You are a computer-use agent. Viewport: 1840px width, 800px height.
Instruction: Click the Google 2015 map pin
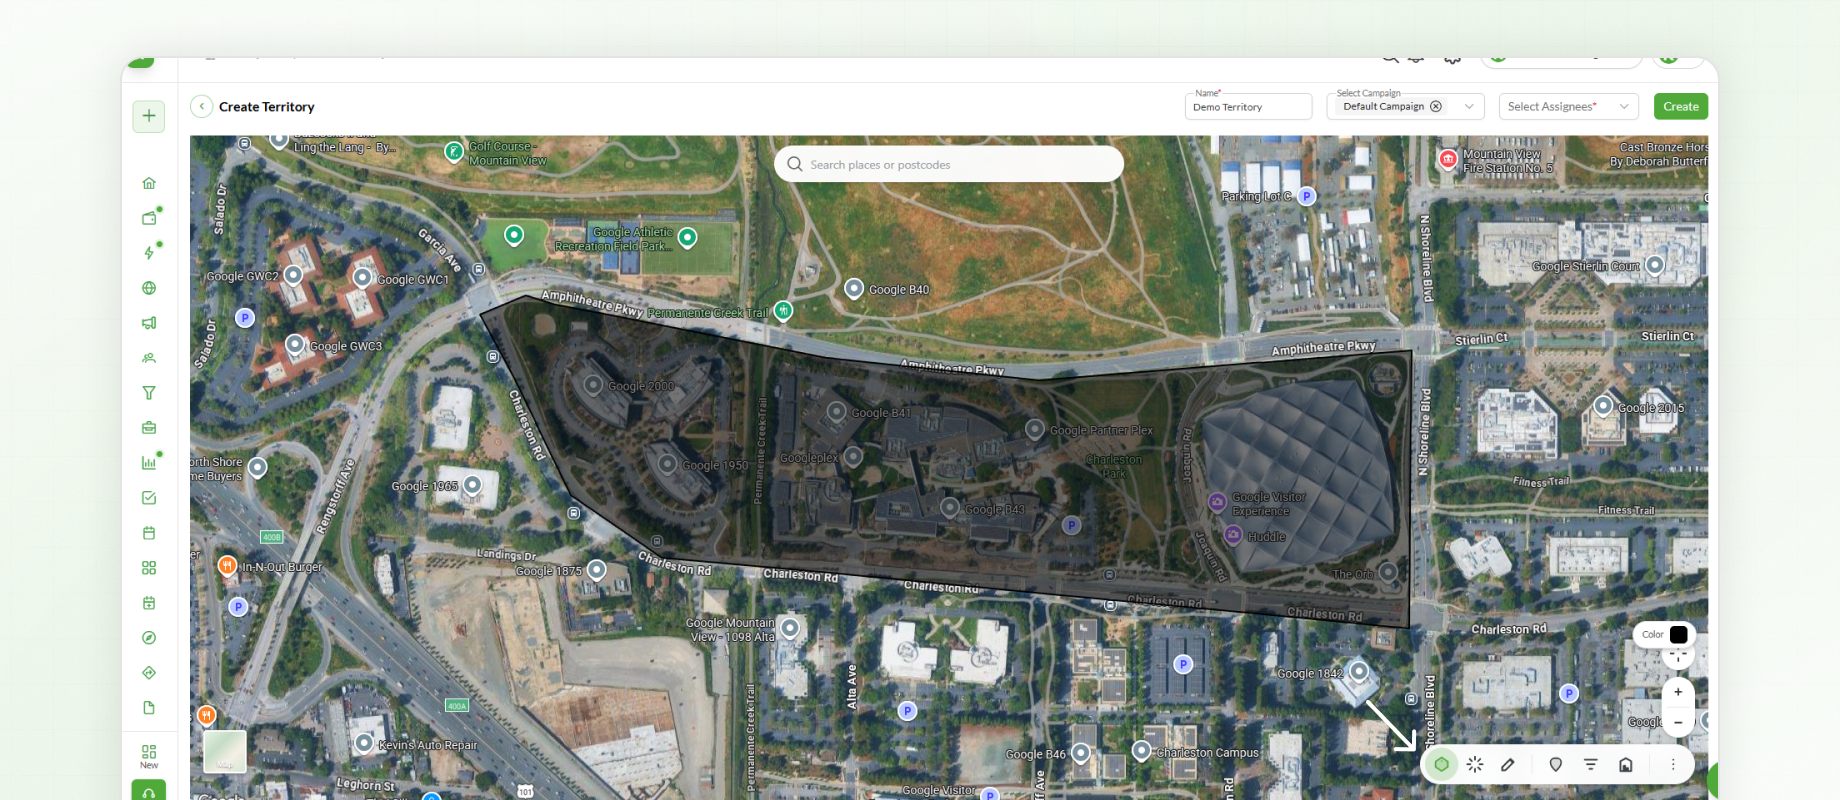pos(1603,405)
